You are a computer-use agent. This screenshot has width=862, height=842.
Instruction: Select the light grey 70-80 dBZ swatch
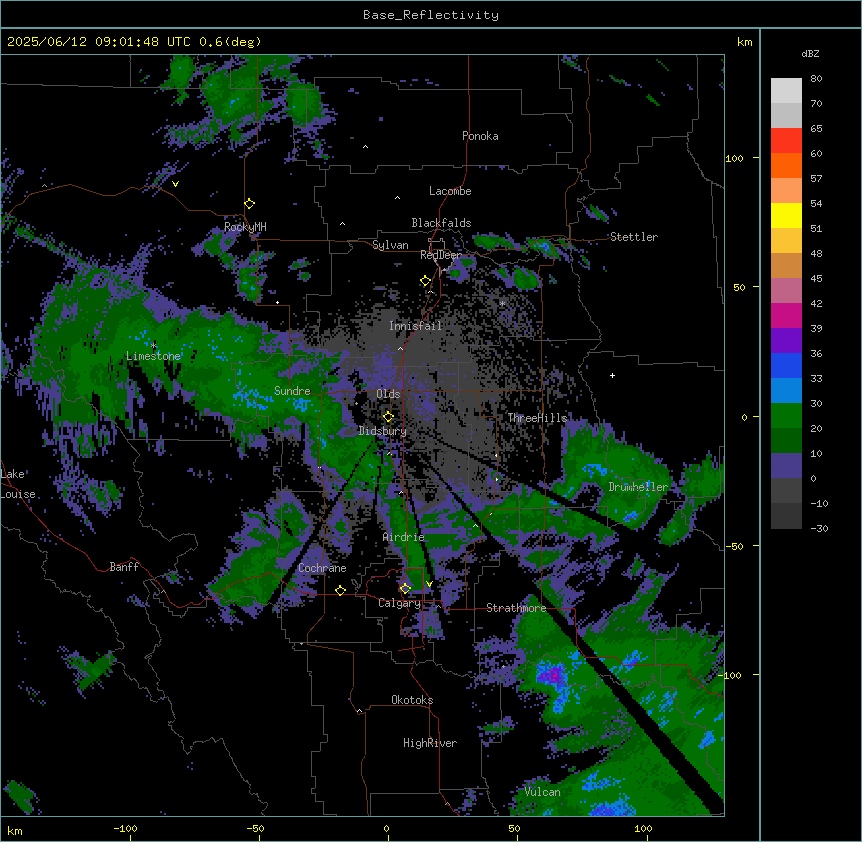[x=786, y=91]
